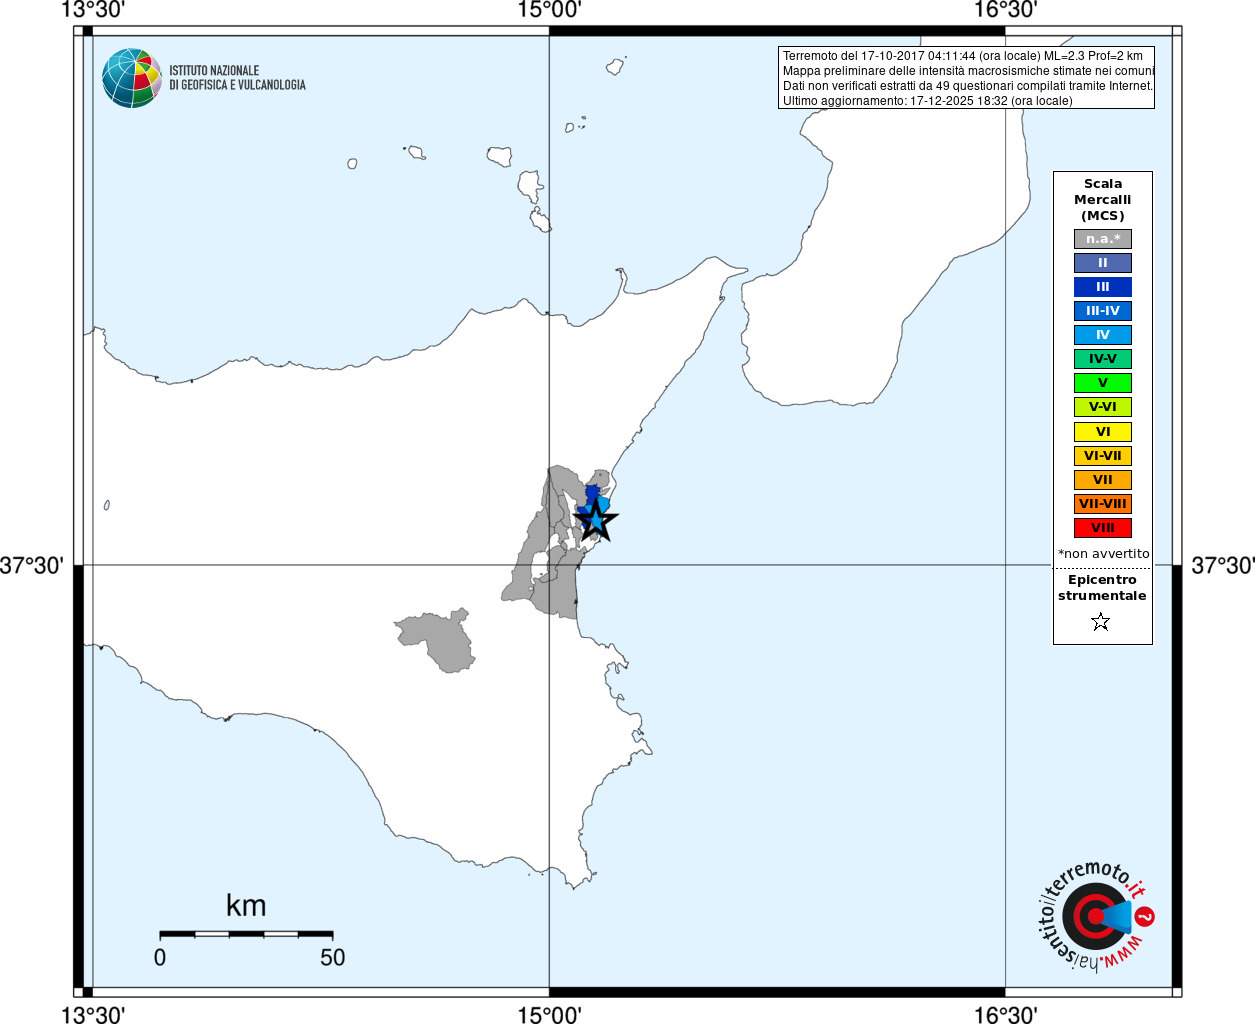Click the Epicentro strumentale label
Screen dimensions: 1255x1024
pos(1102,587)
